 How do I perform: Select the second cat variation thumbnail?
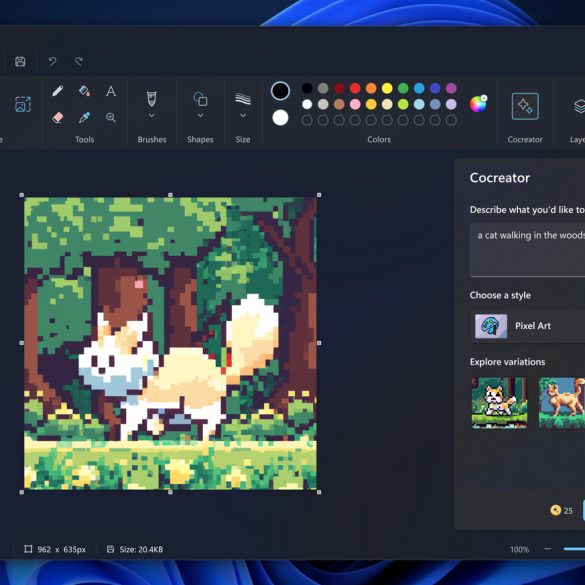click(x=561, y=403)
